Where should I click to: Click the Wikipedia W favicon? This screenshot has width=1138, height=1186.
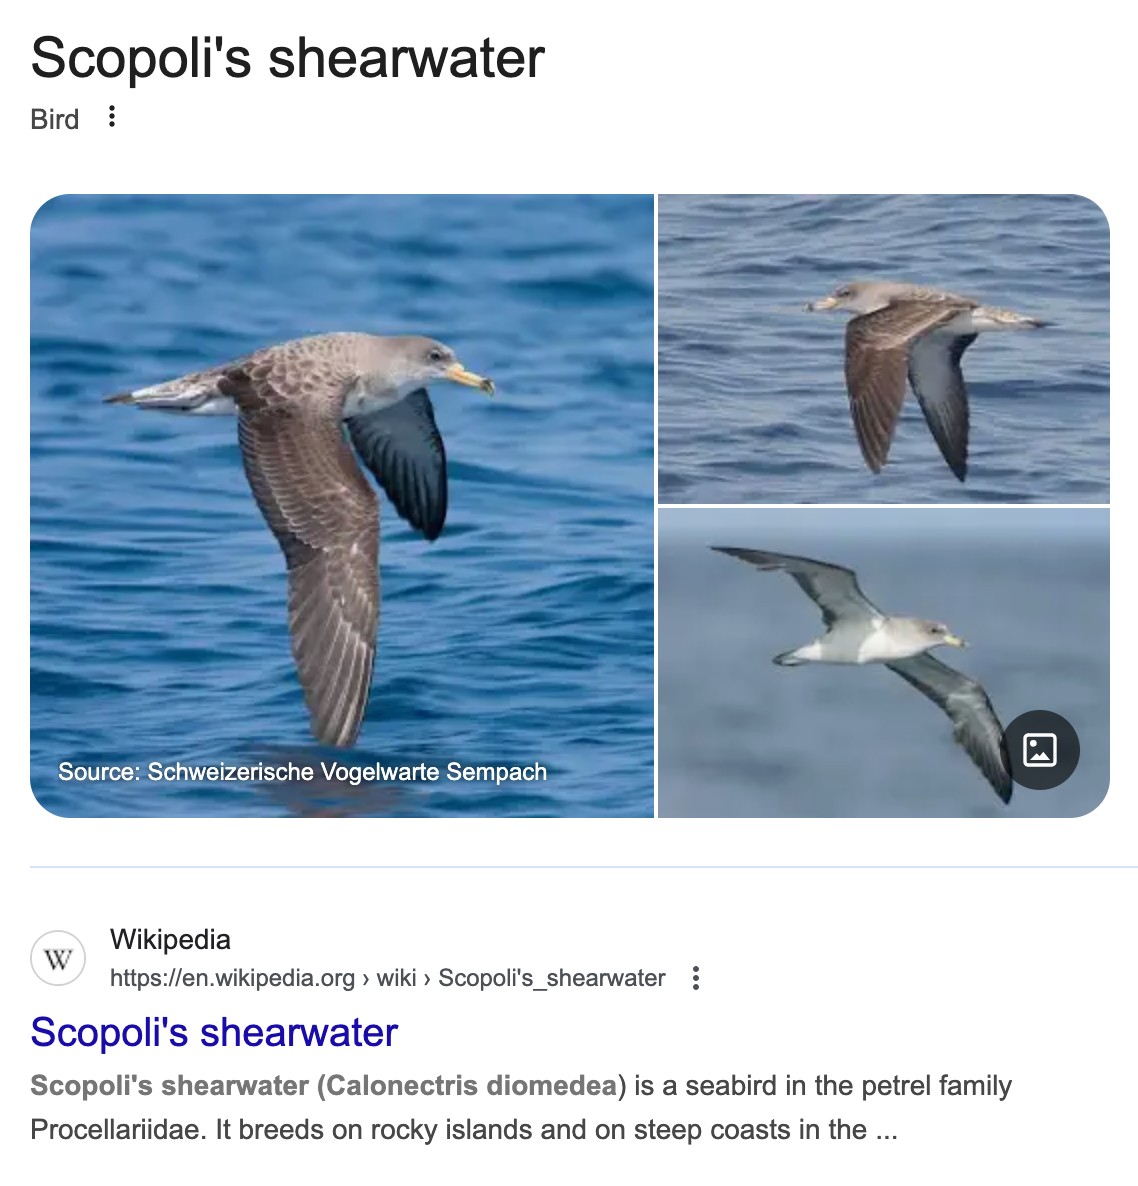(x=57, y=958)
